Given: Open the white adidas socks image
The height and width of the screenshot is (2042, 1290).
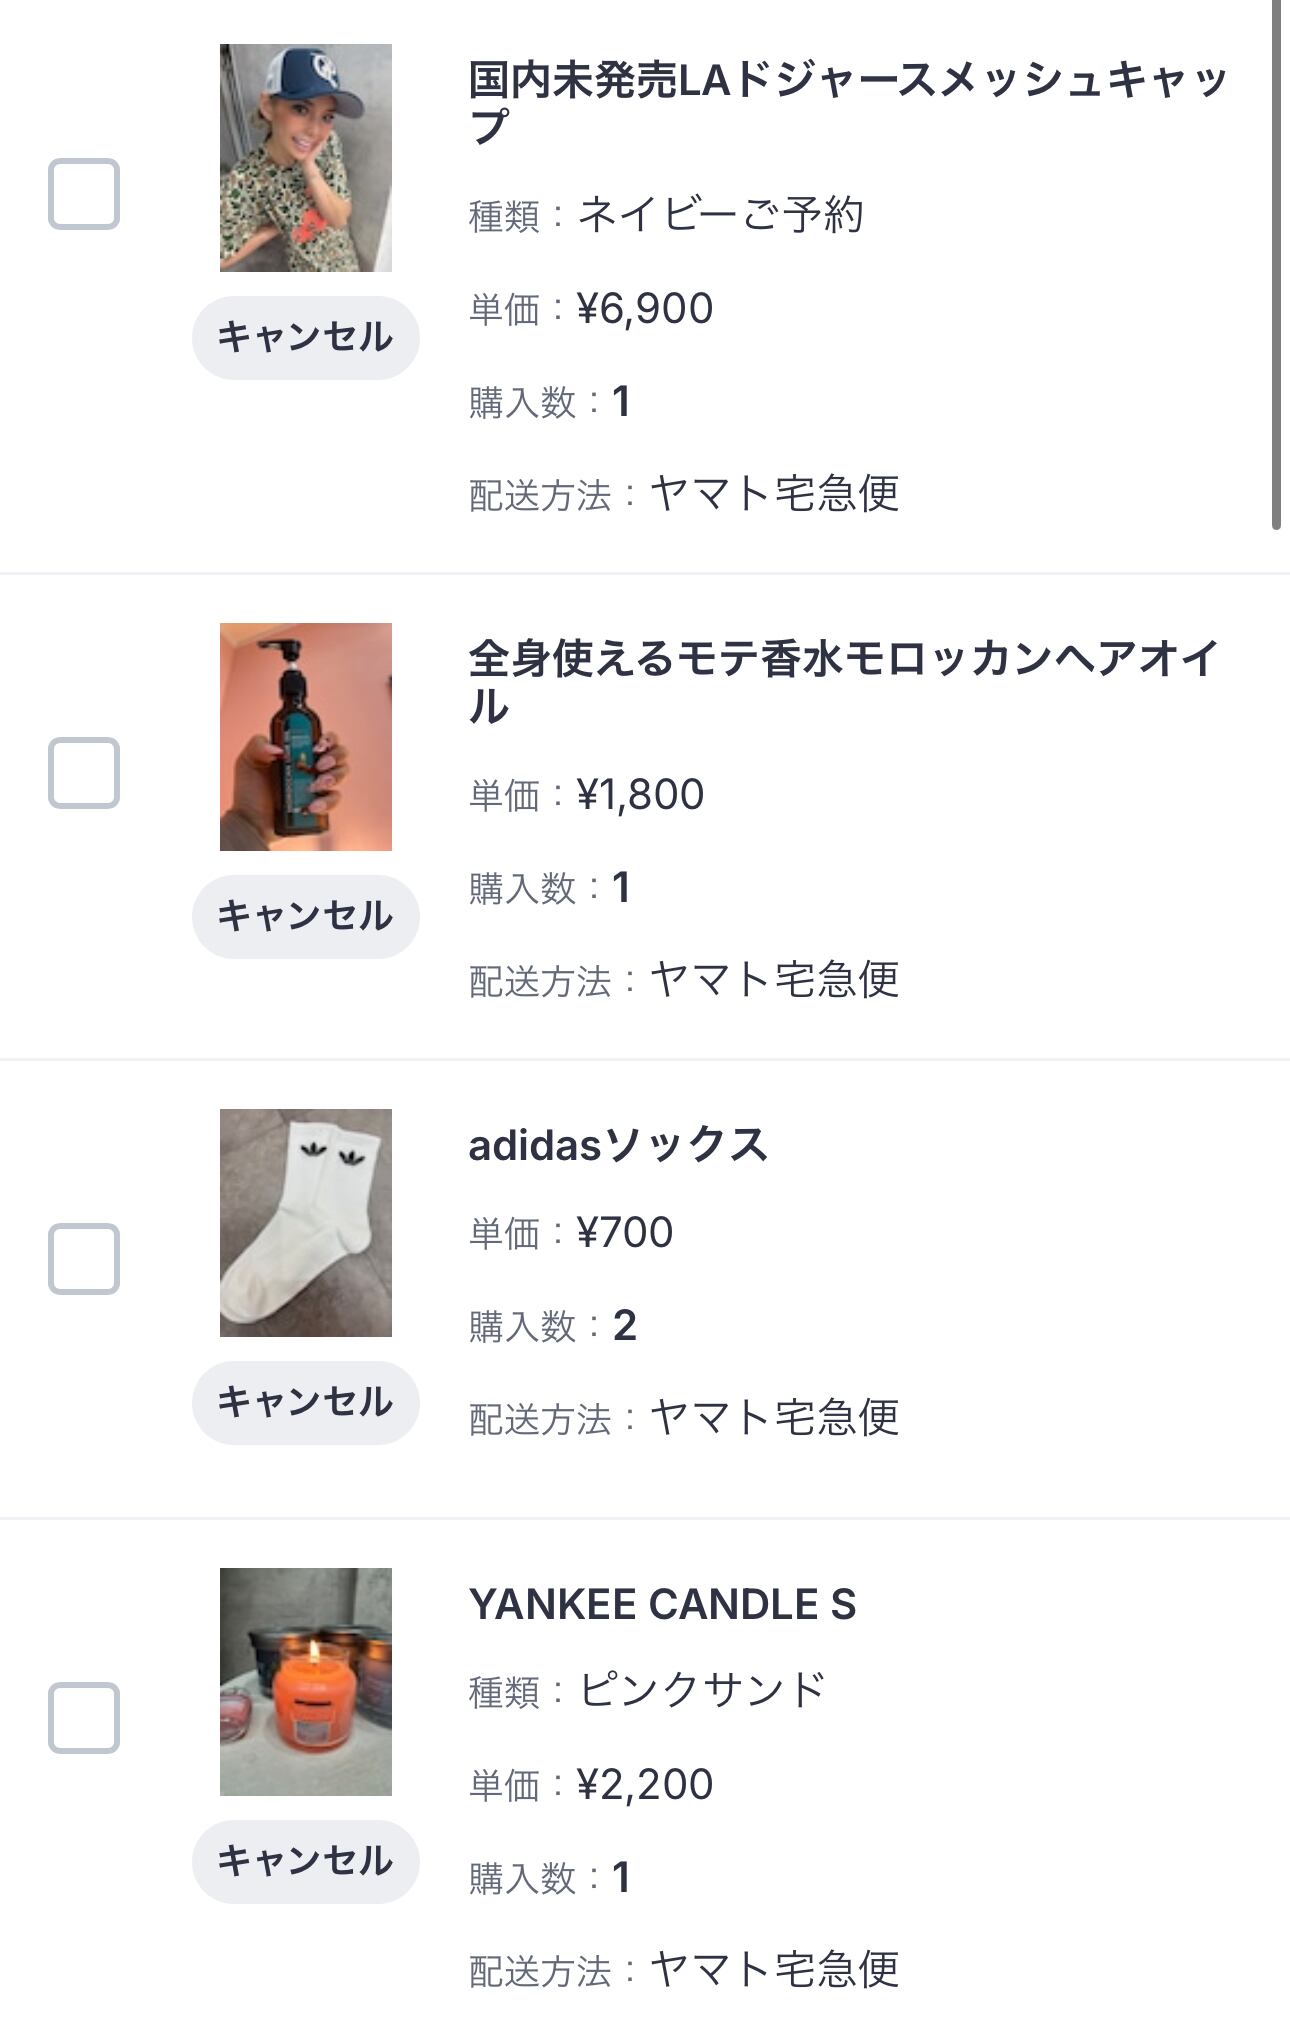Looking at the screenshot, I should (x=306, y=1223).
